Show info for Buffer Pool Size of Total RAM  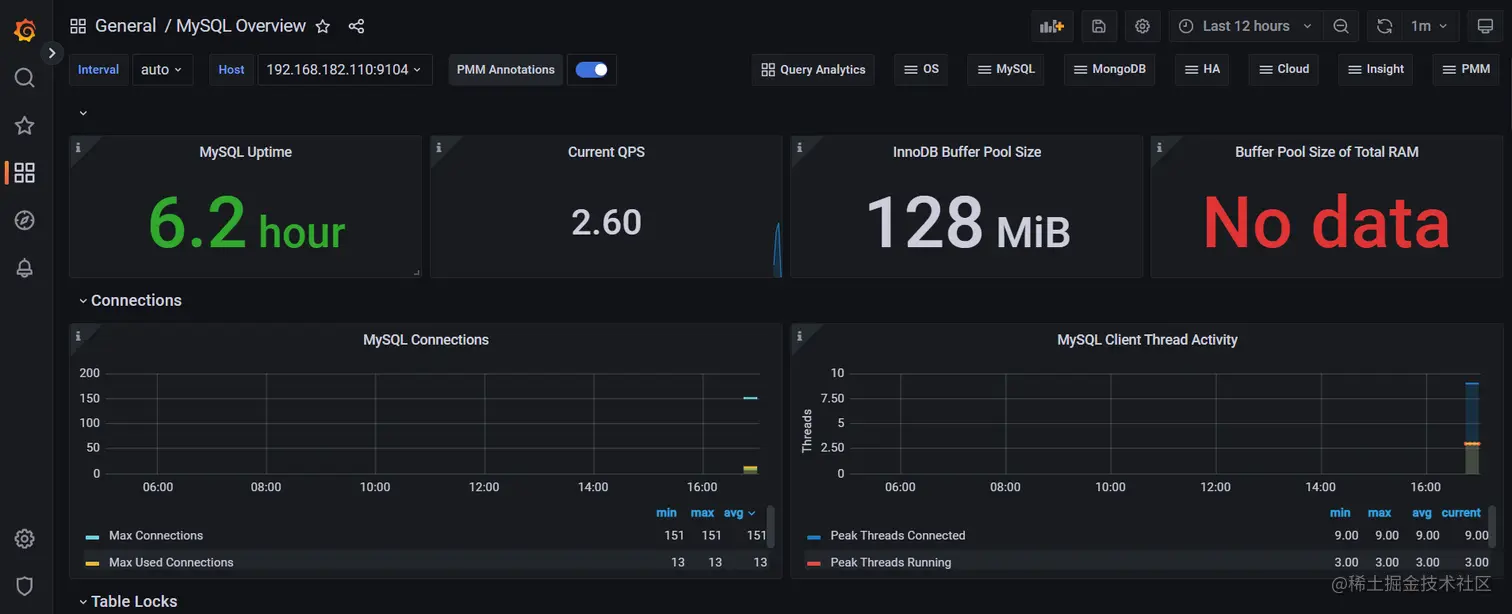[x=1159, y=147]
